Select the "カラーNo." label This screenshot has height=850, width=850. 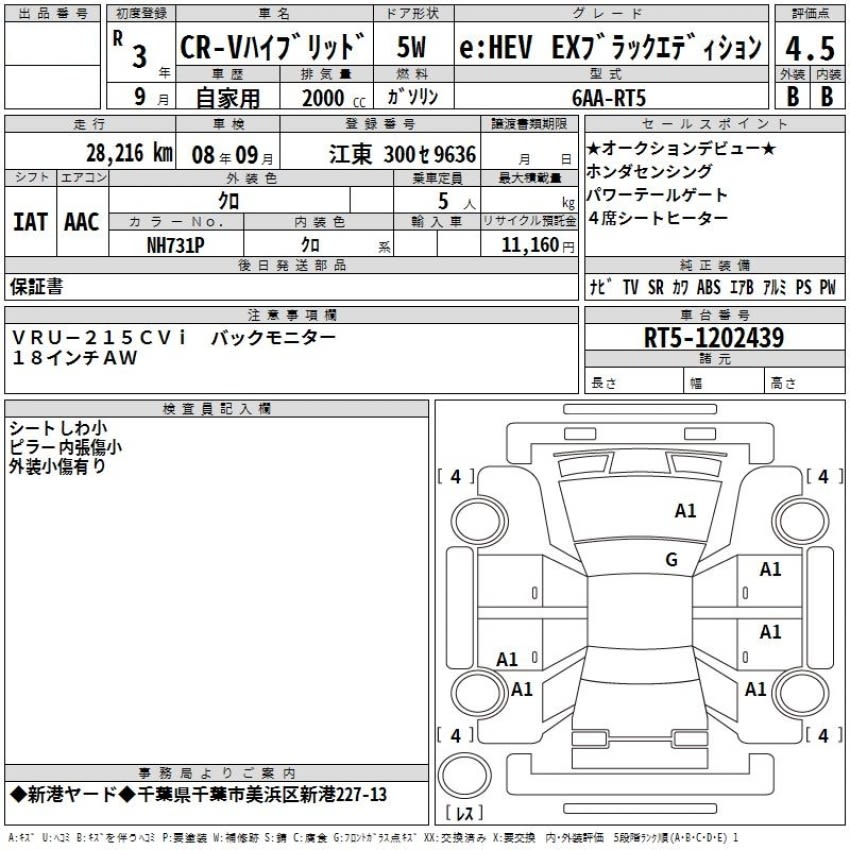click(x=176, y=222)
